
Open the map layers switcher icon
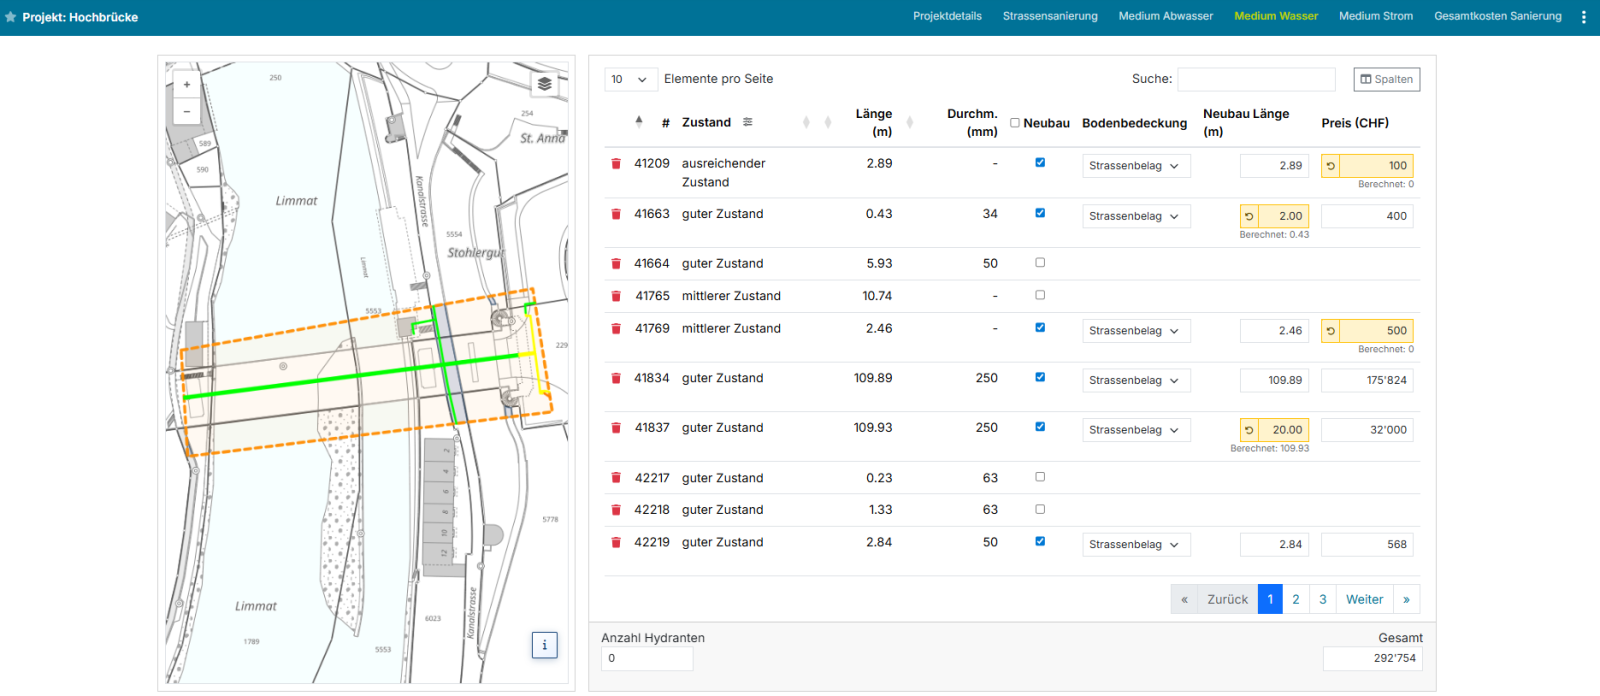click(544, 84)
